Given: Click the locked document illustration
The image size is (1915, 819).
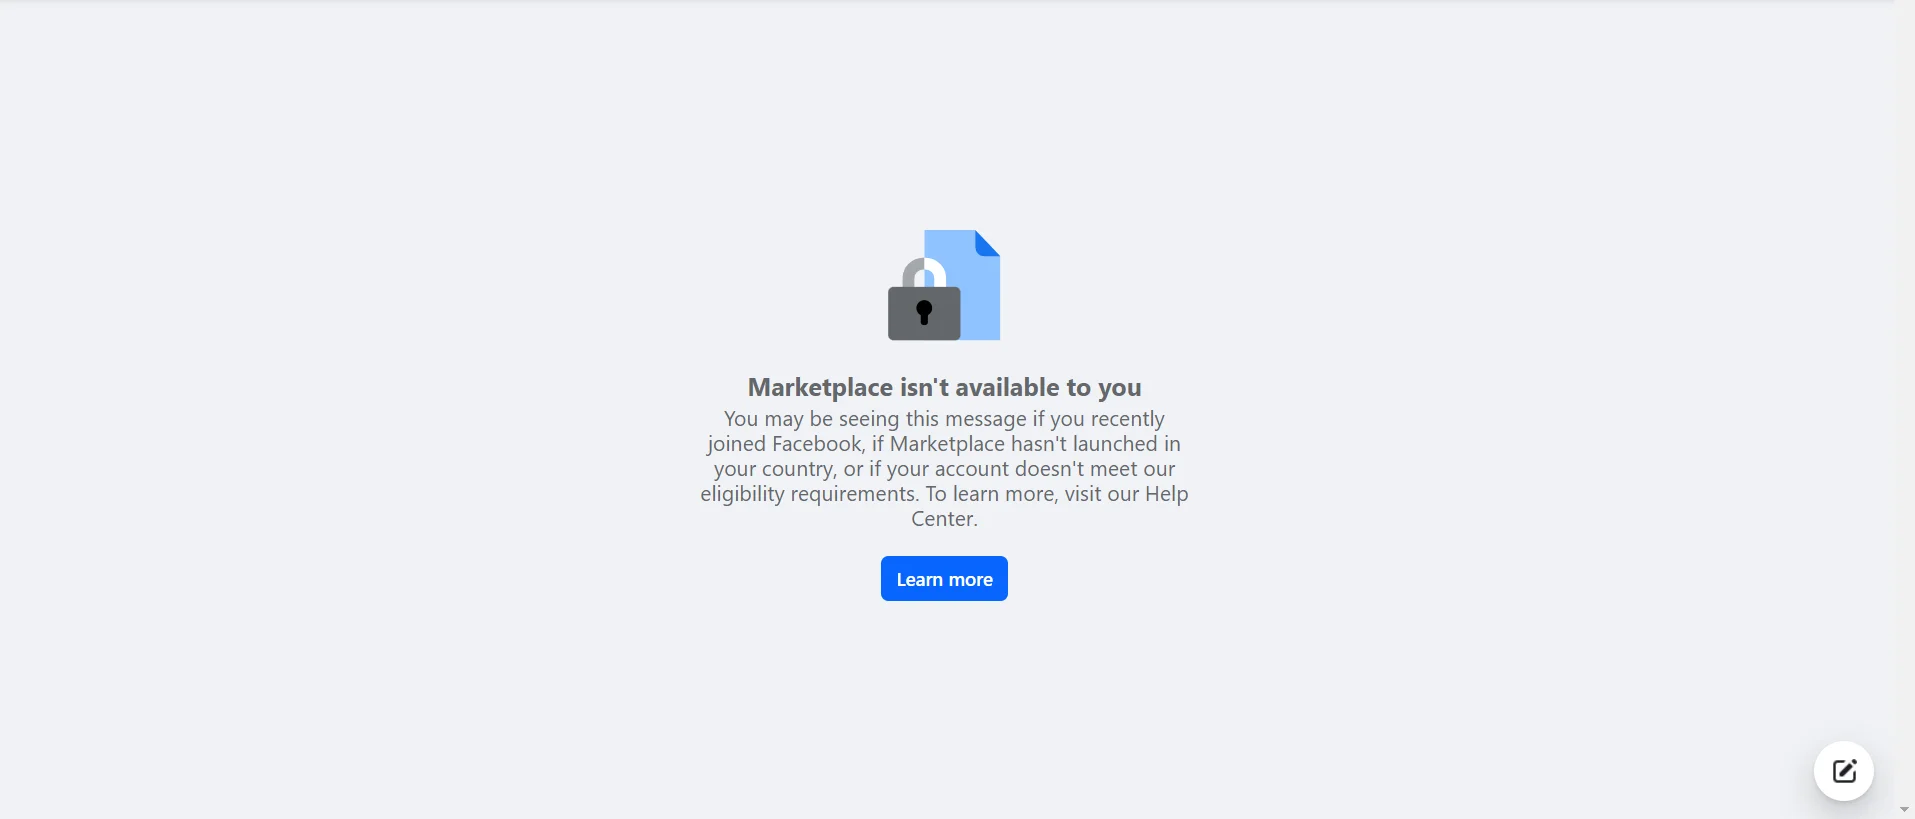Looking at the screenshot, I should click(x=944, y=285).
